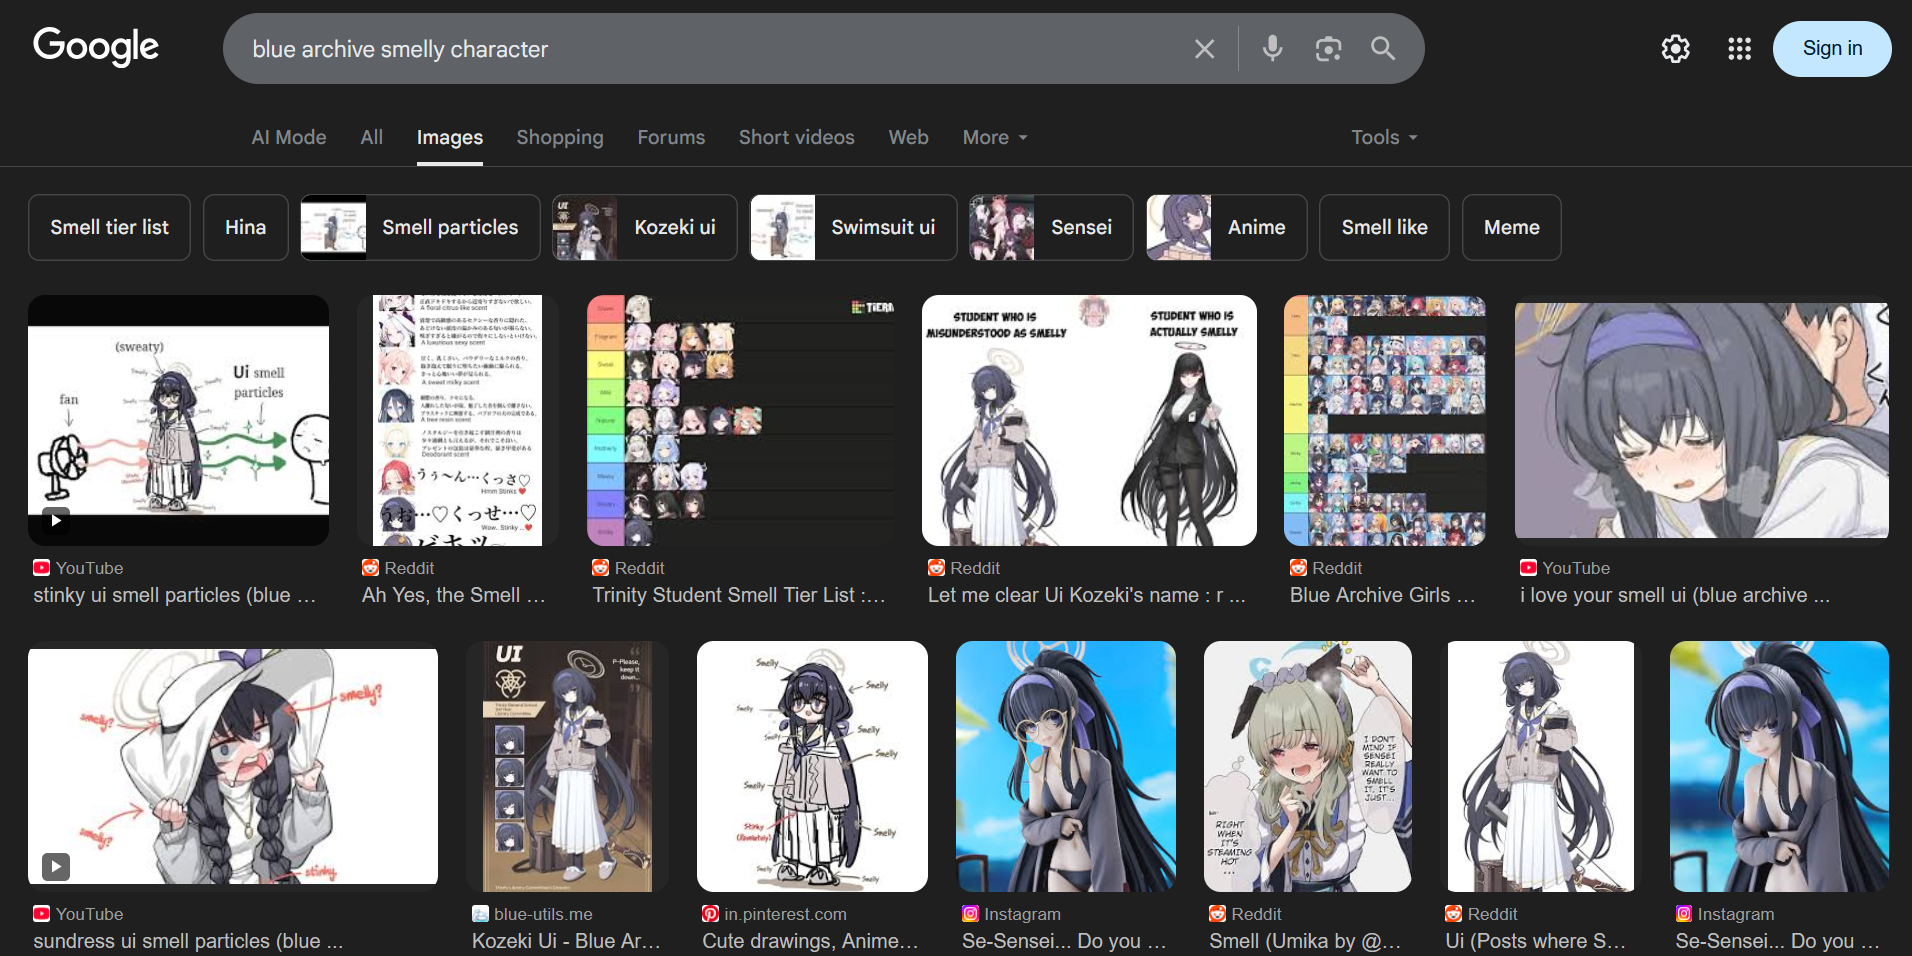Viewport: 1912px width, 956px height.
Task: Open the Blue Archive Girls tier list image
Action: point(1385,420)
